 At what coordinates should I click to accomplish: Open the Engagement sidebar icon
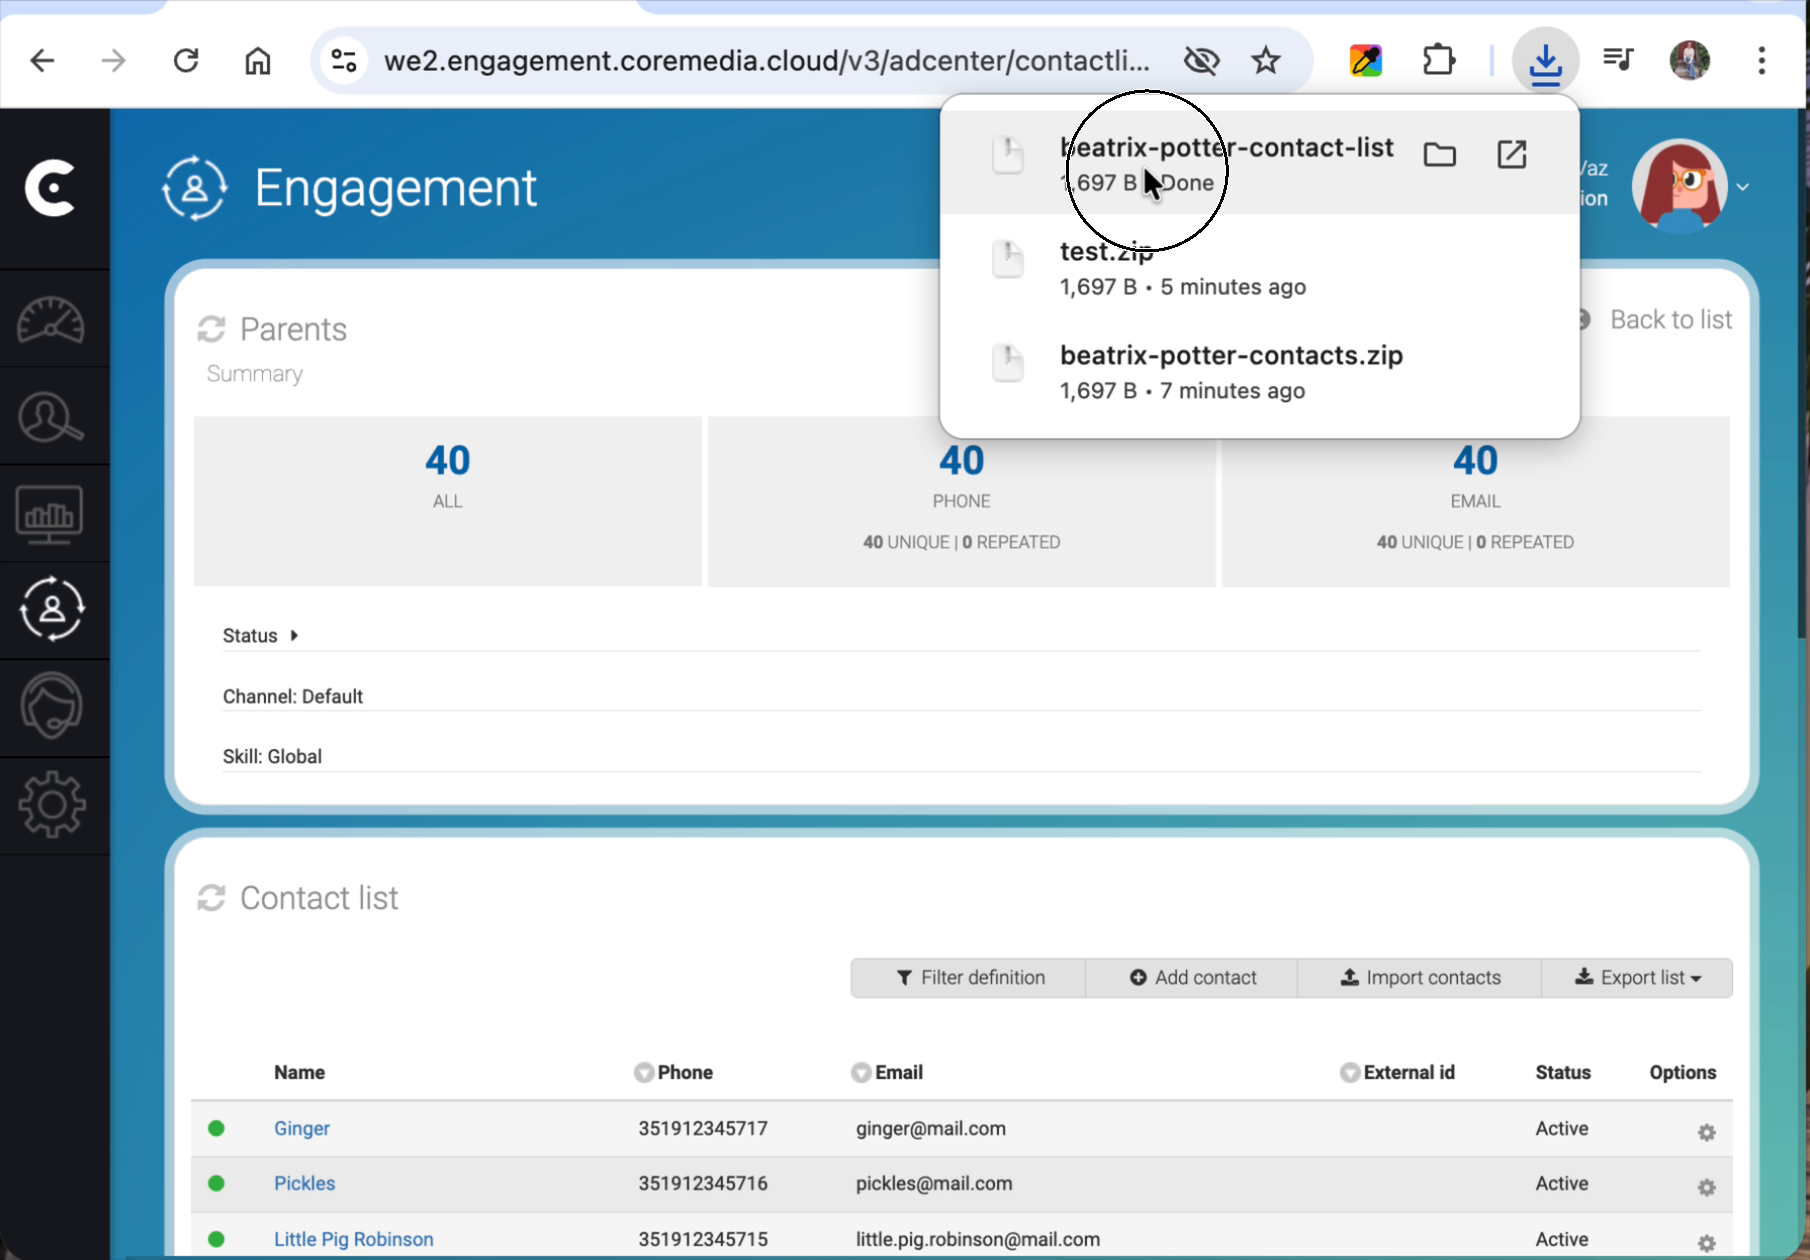[x=52, y=609]
